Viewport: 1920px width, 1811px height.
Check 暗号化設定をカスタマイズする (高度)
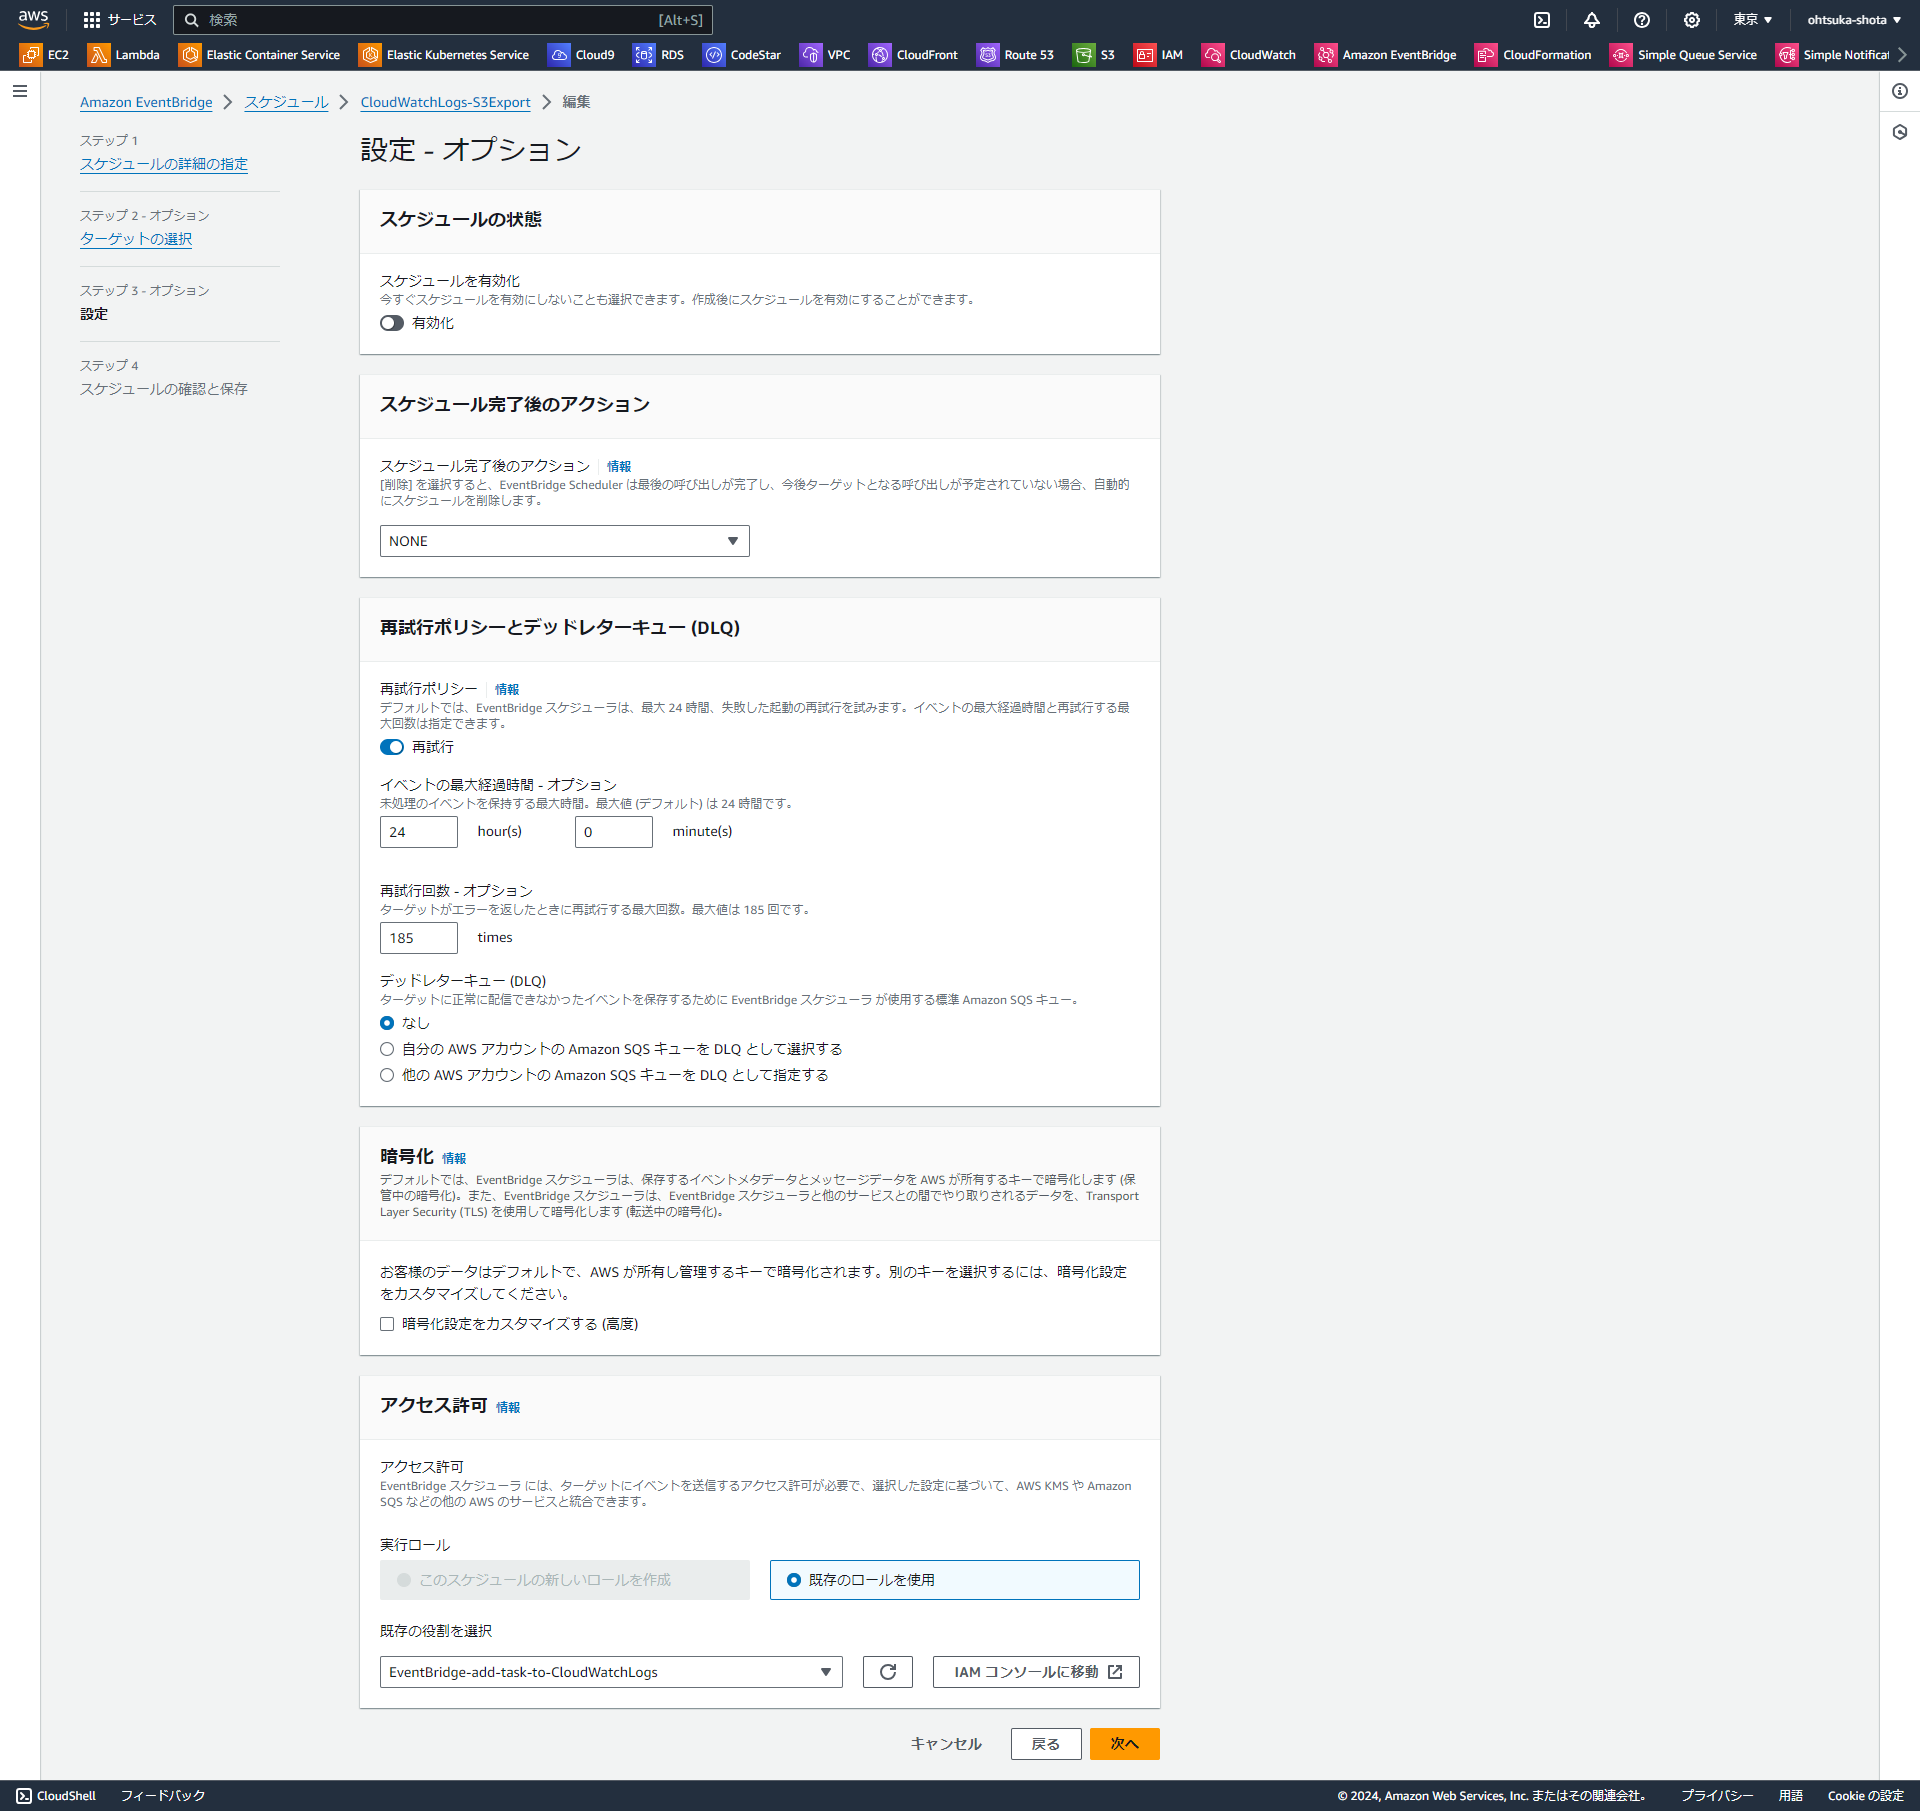(387, 1323)
